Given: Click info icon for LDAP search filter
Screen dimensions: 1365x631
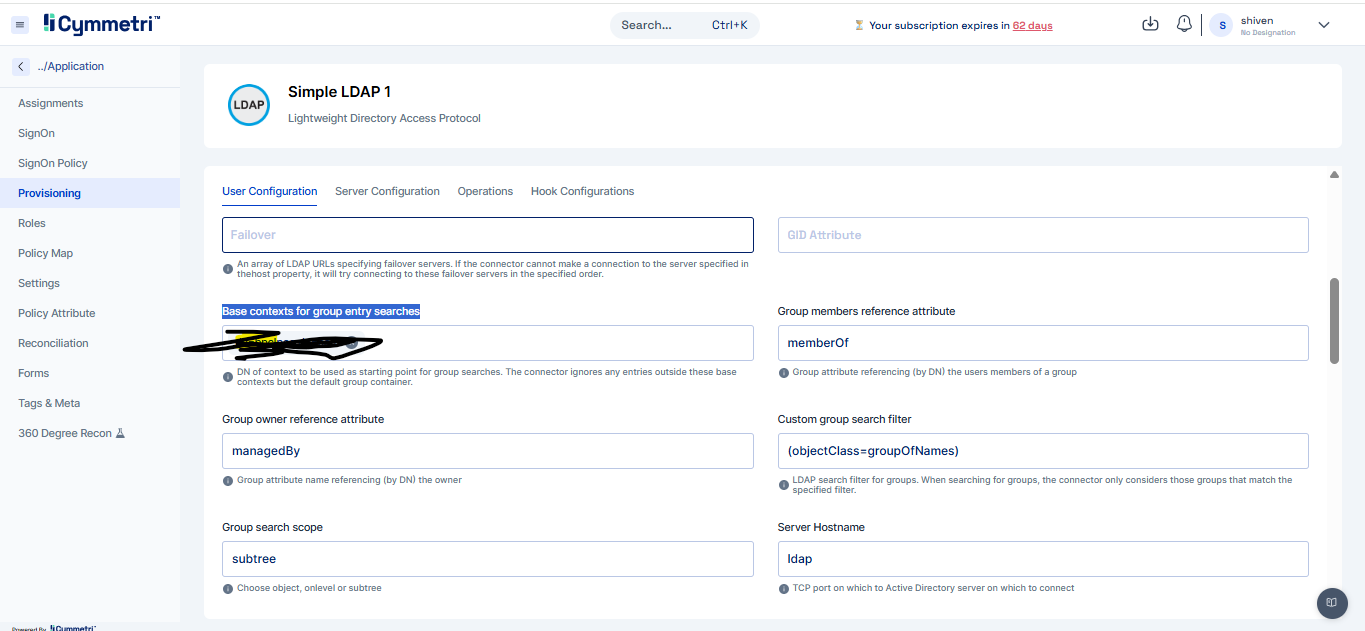Looking at the screenshot, I should click(x=783, y=485).
